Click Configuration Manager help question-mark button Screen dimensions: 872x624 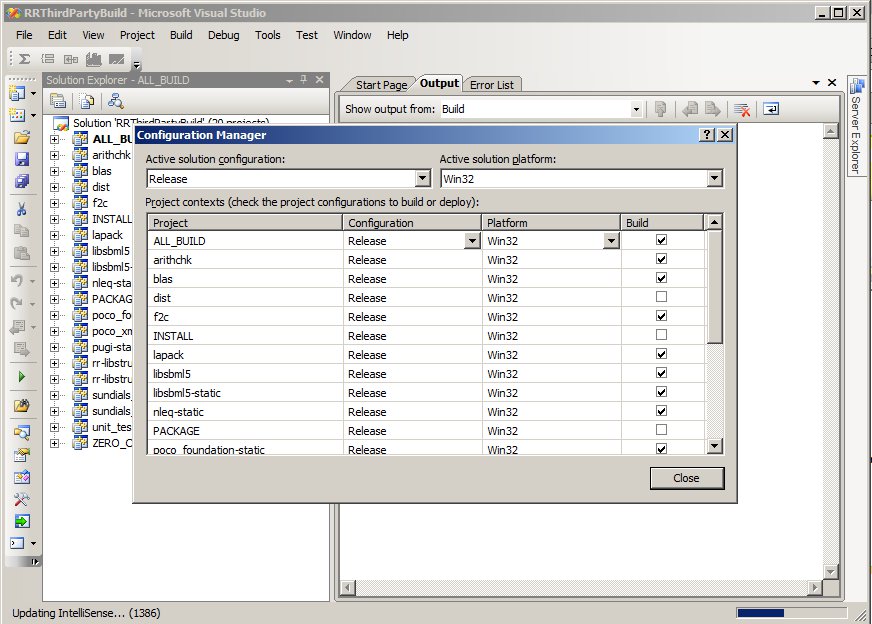coord(706,135)
